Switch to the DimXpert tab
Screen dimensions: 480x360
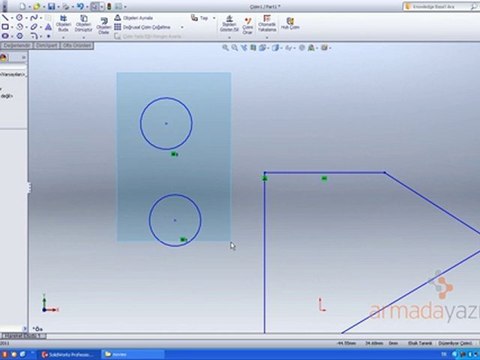pos(47,45)
